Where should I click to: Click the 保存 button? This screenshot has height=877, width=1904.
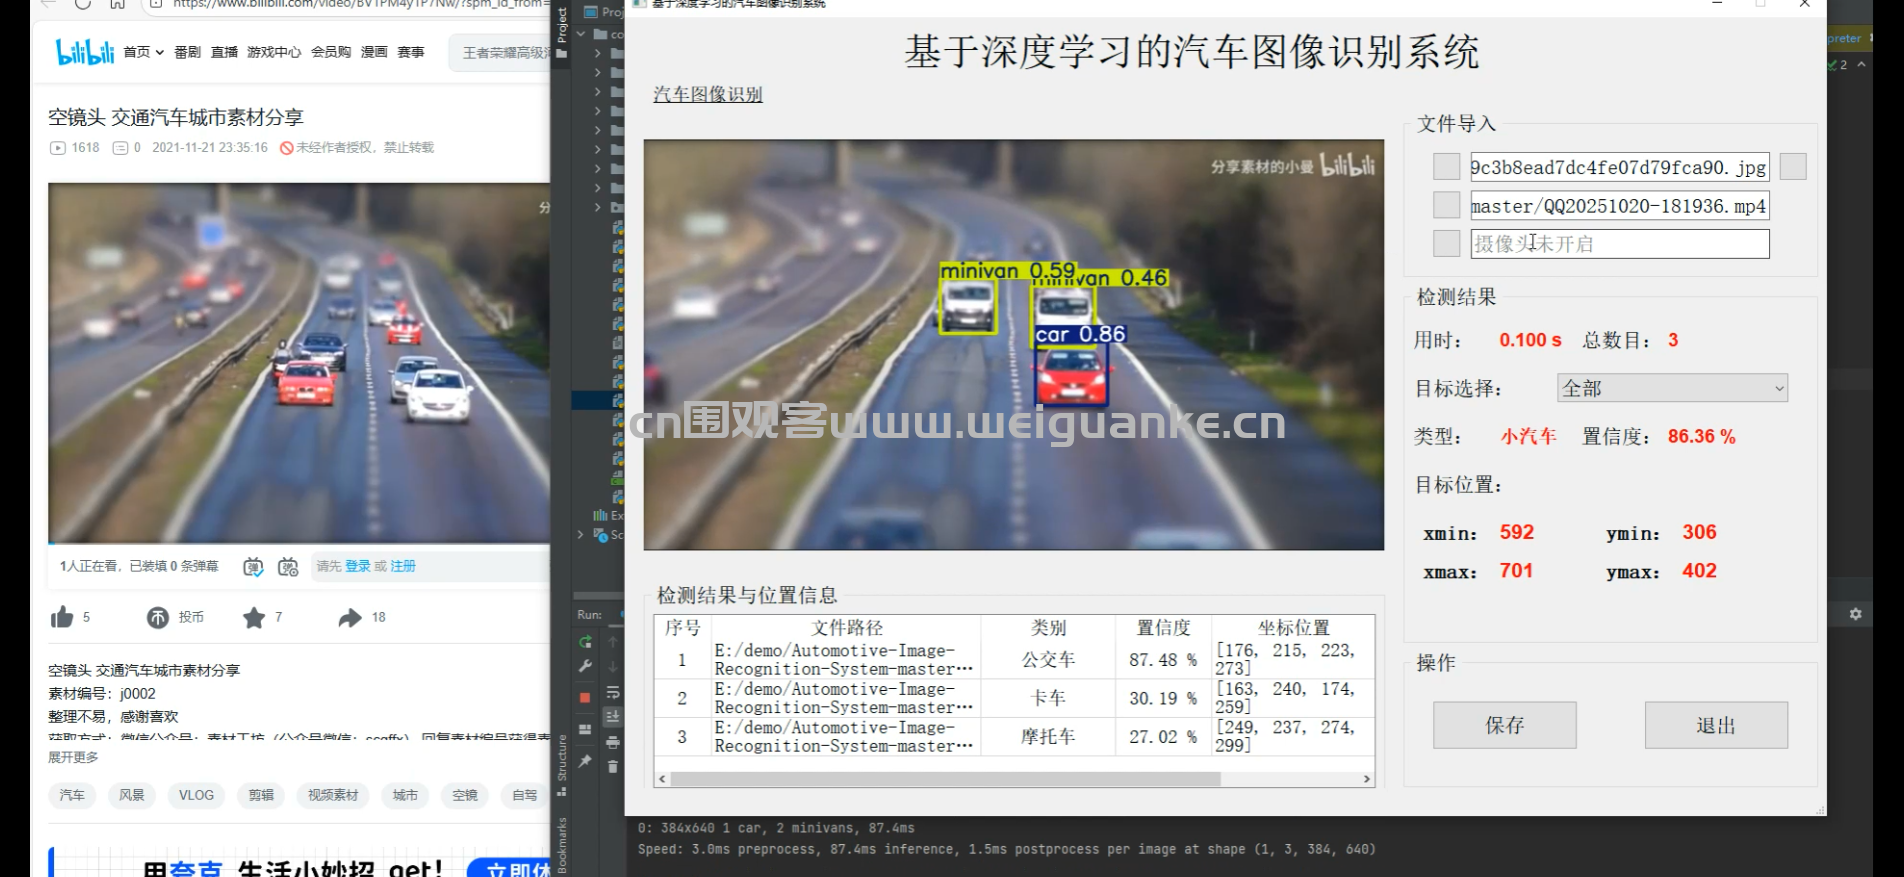pyautogui.click(x=1504, y=725)
